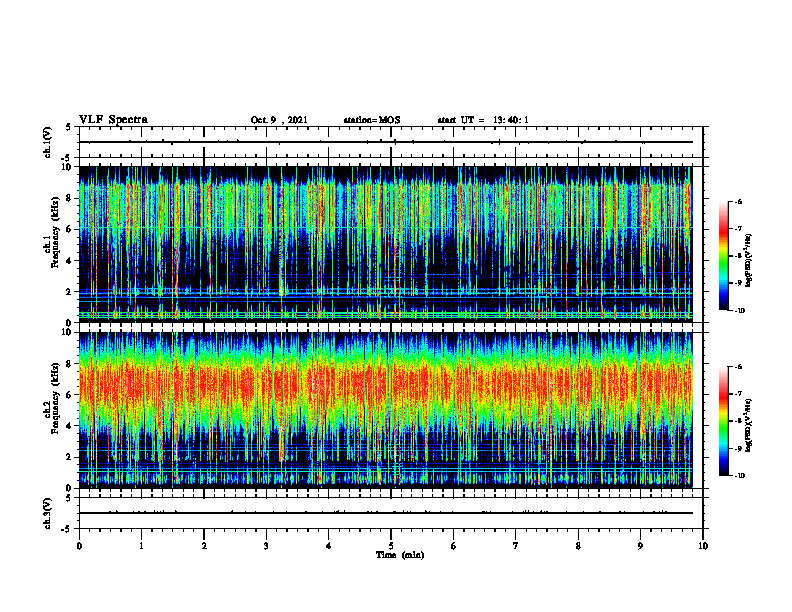
Task: Click the "-6" label on ch.1 color scale
Action: click(738, 201)
